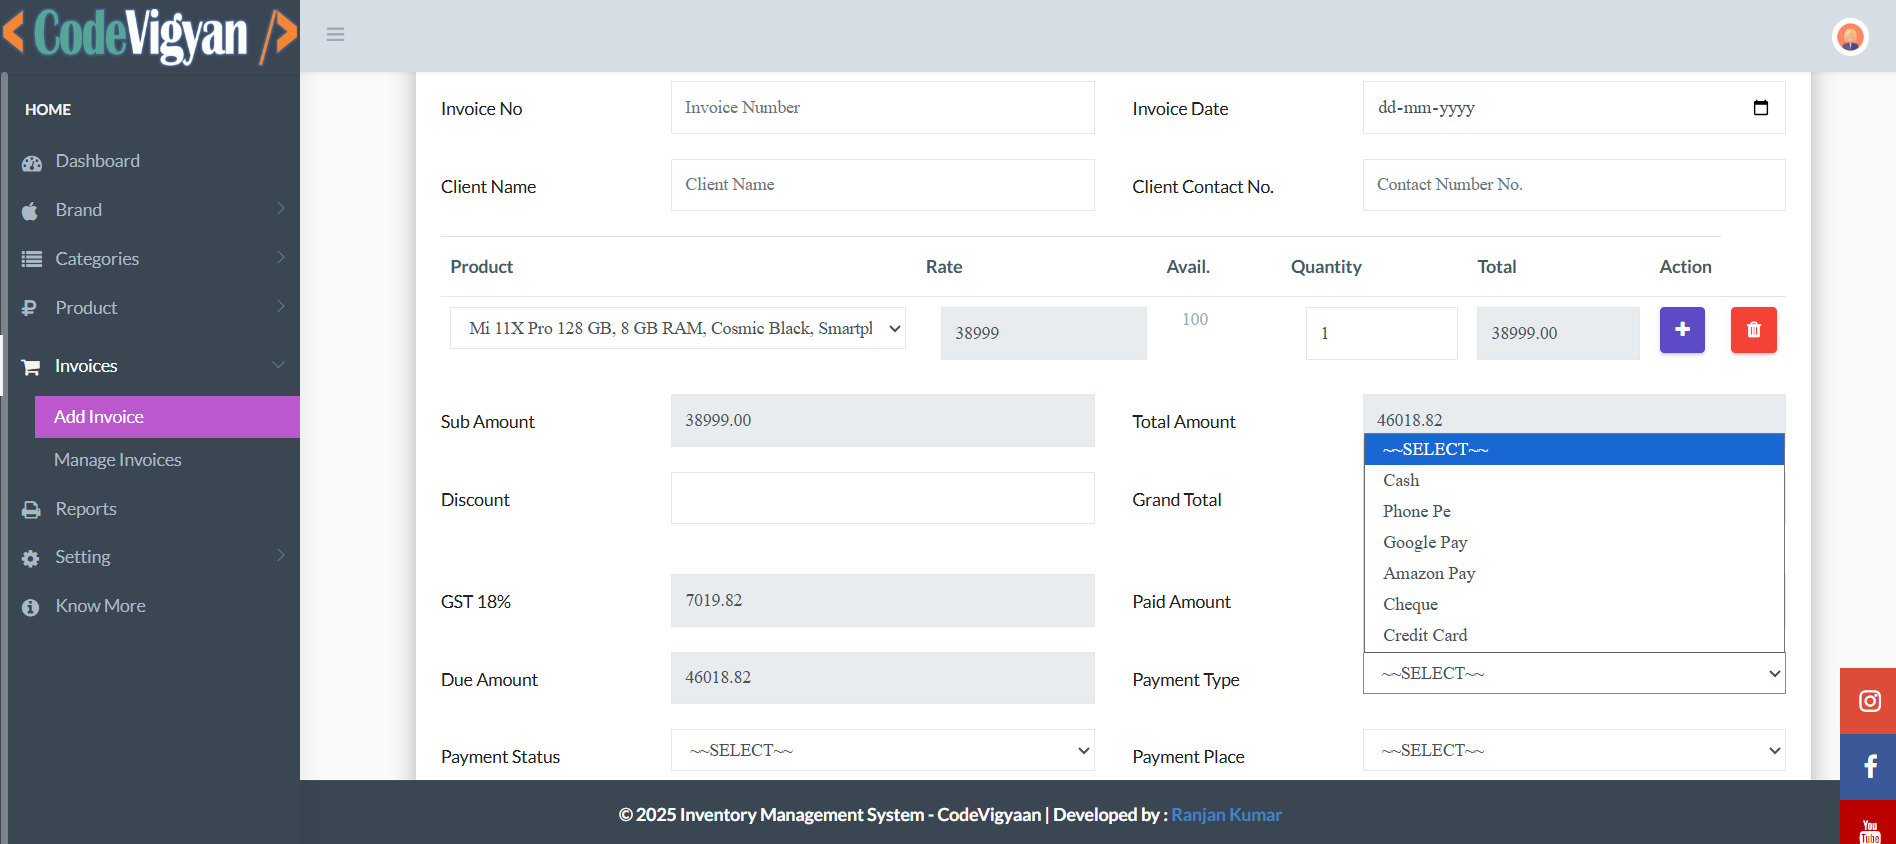Delete product row with red trash button
Image resolution: width=1896 pixels, height=844 pixels.
coord(1753,330)
